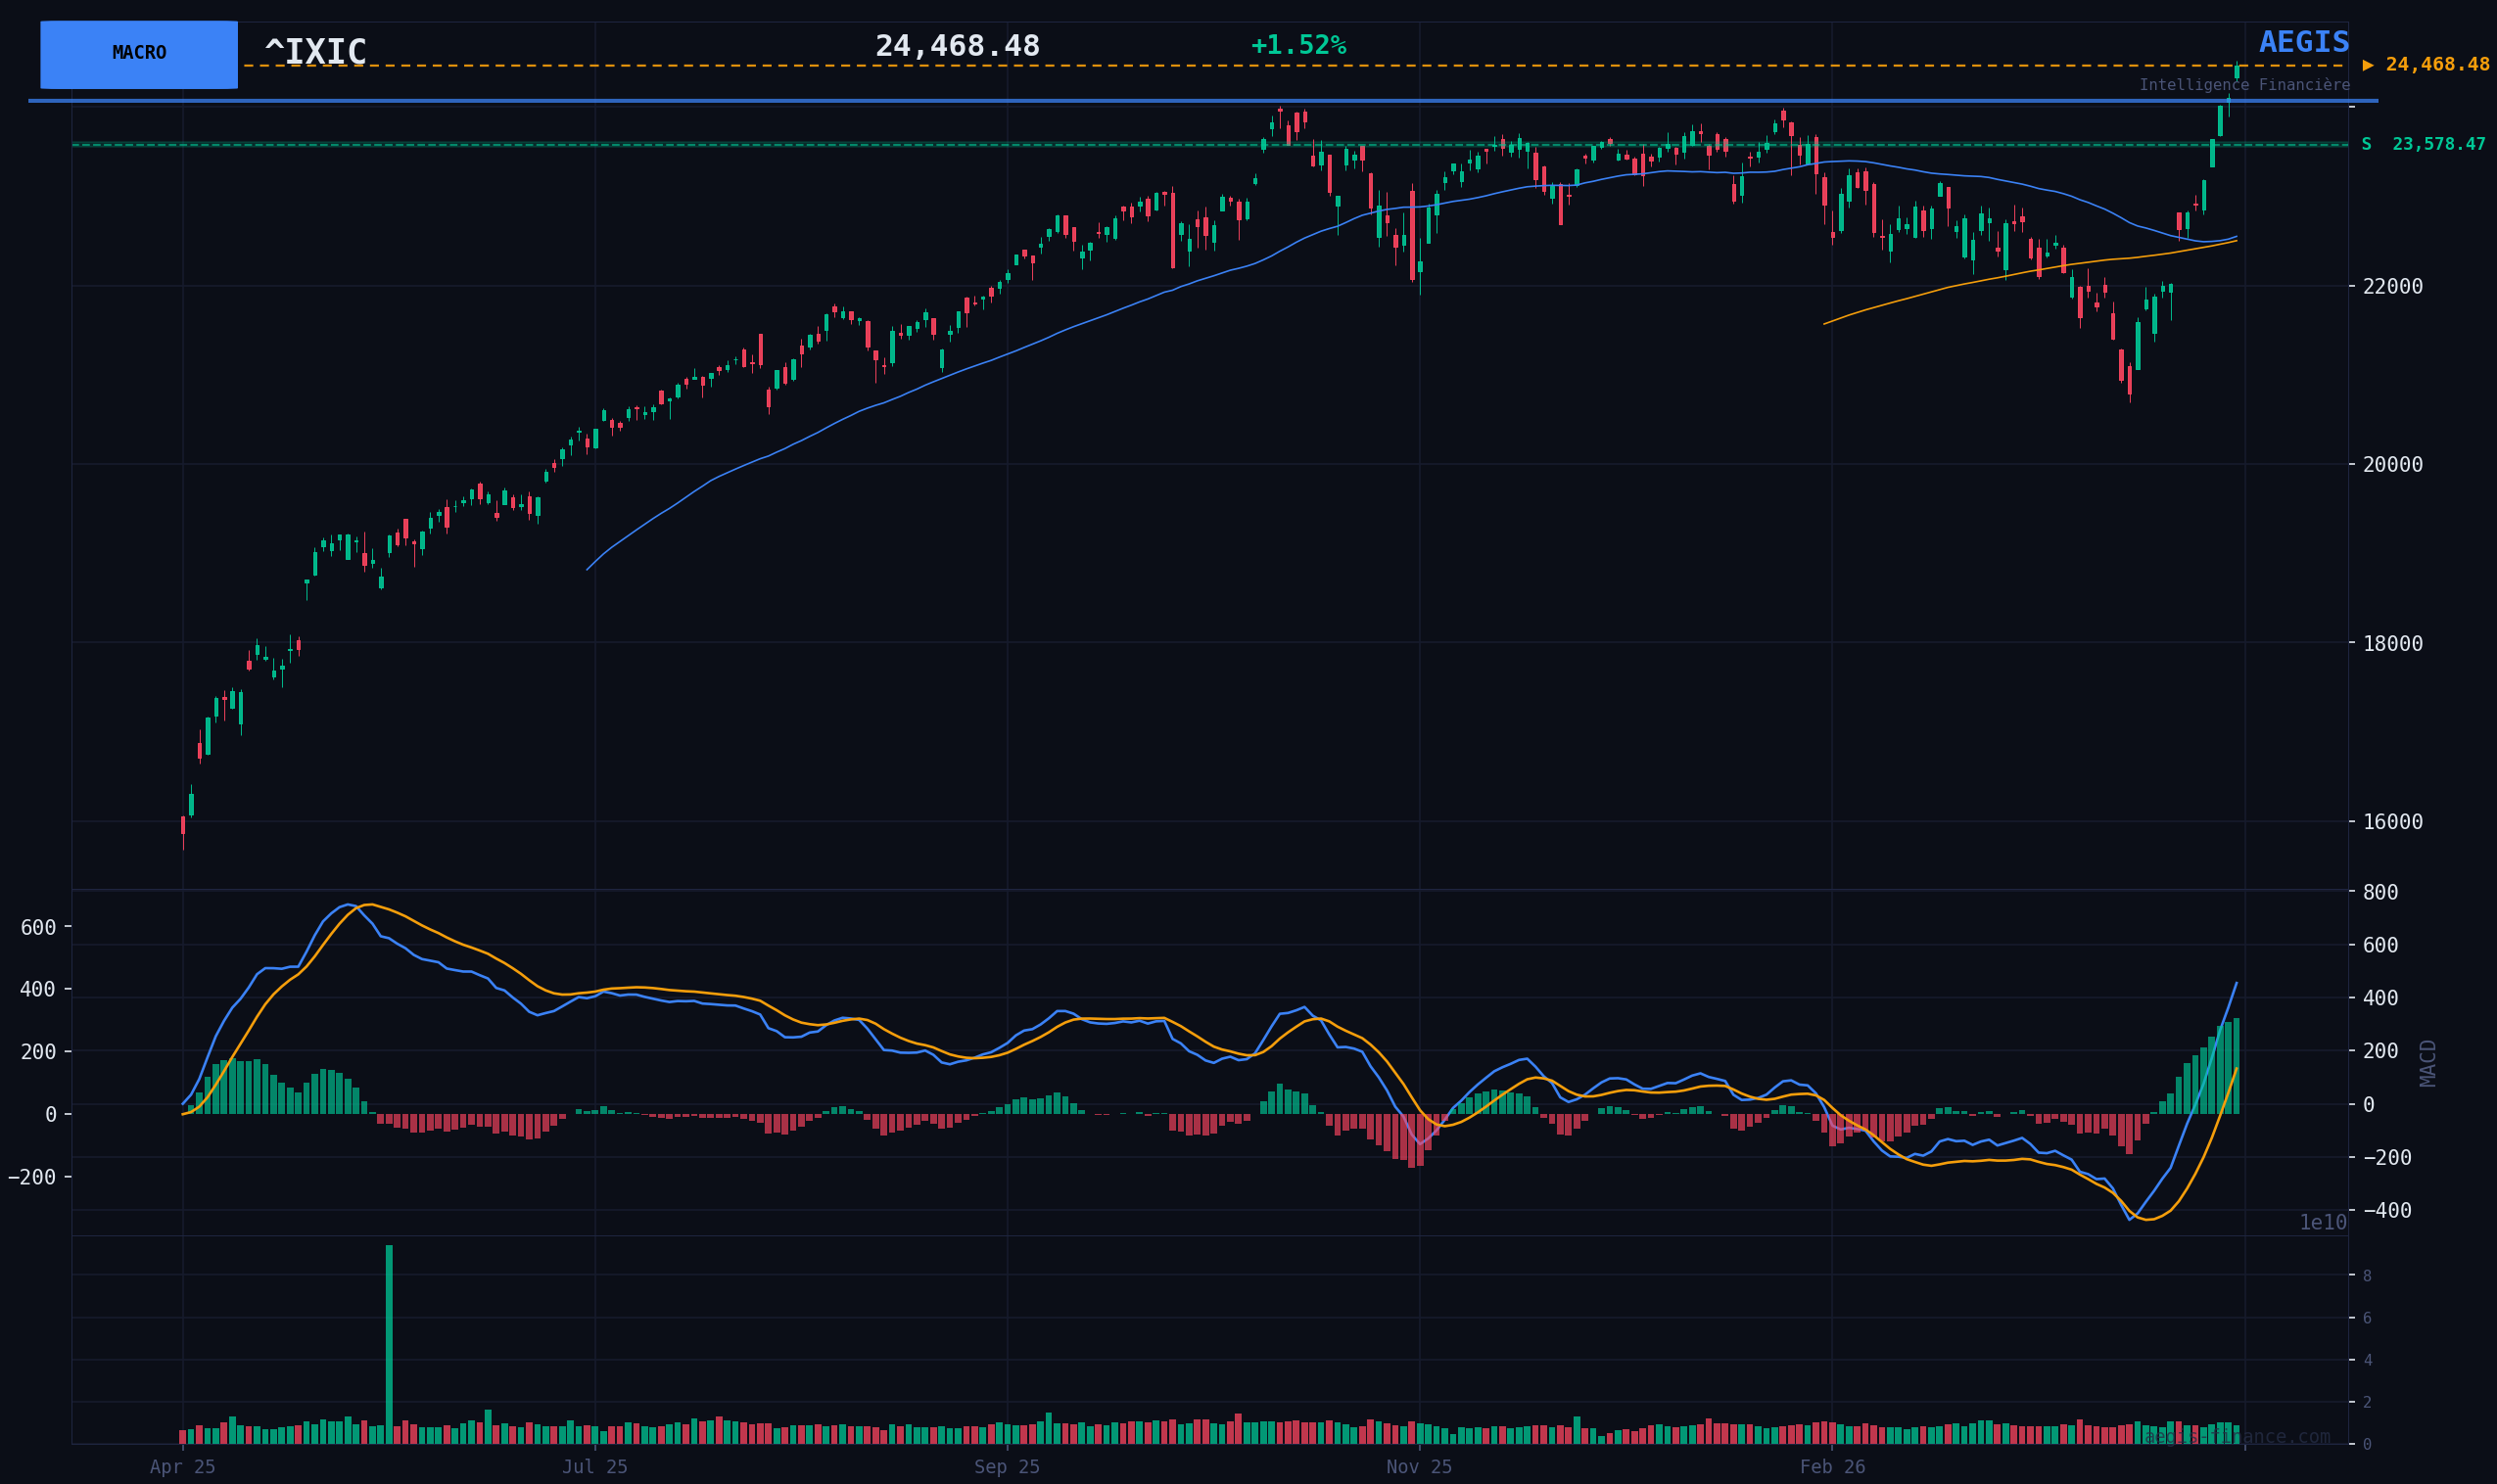This screenshot has width=2497, height=1484.
Task: Click the Jul 25 date axis label
Action: point(595,1467)
